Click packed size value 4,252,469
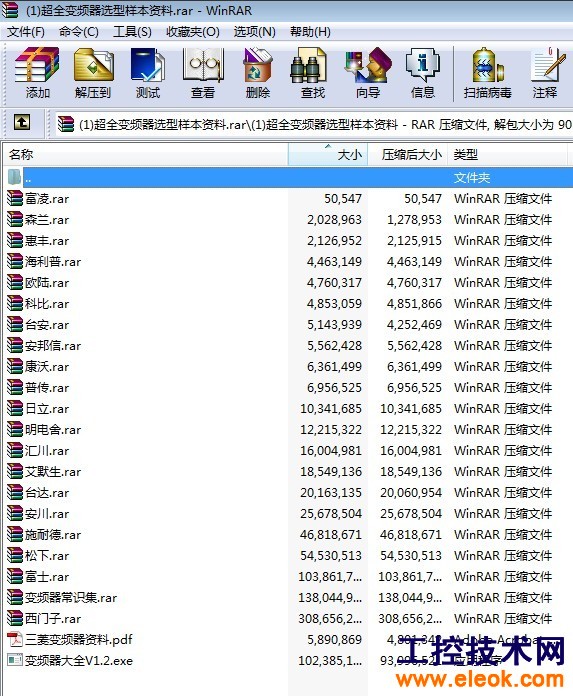This screenshot has width=573, height=696. (x=414, y=324)
